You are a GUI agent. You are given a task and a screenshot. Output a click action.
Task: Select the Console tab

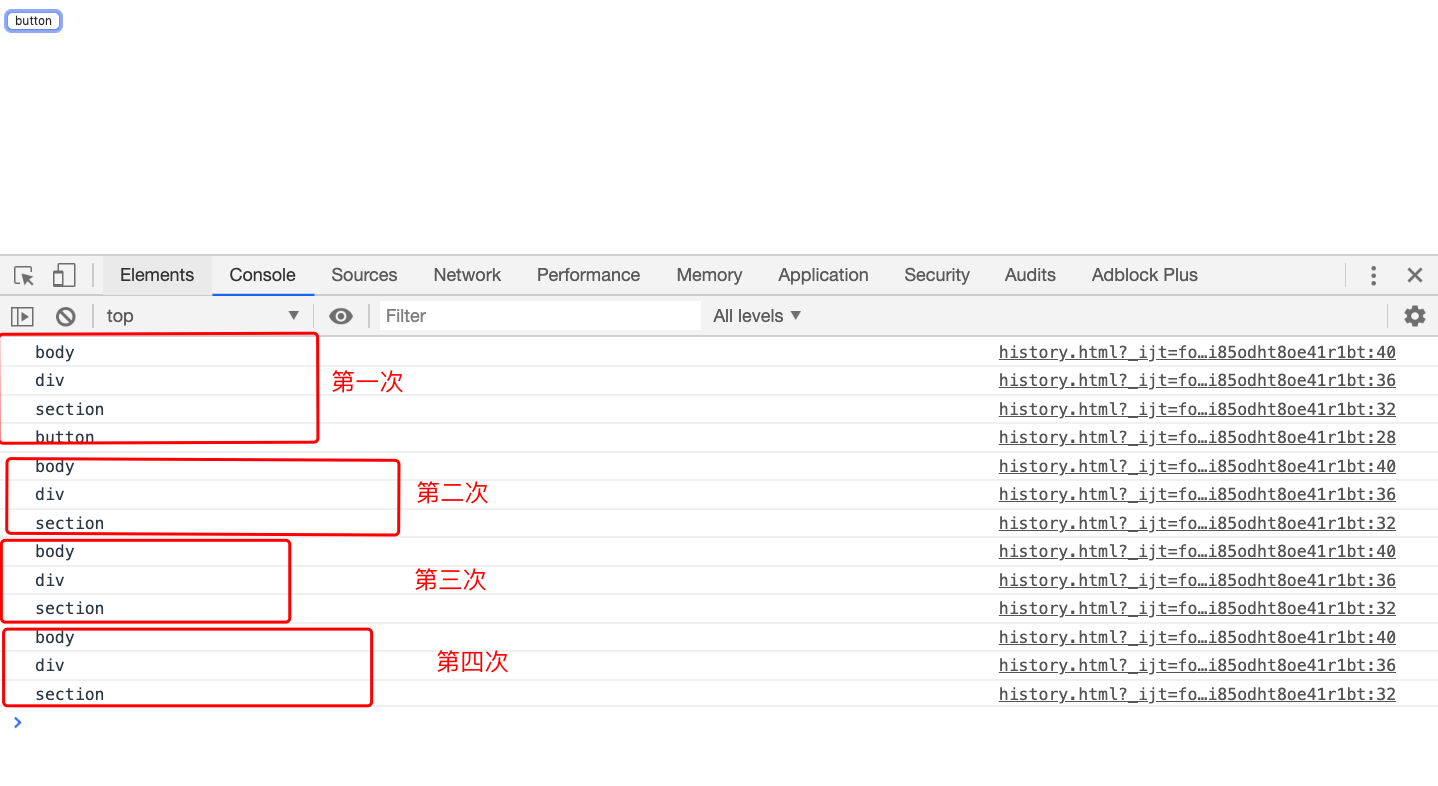[x=262, y=275]
